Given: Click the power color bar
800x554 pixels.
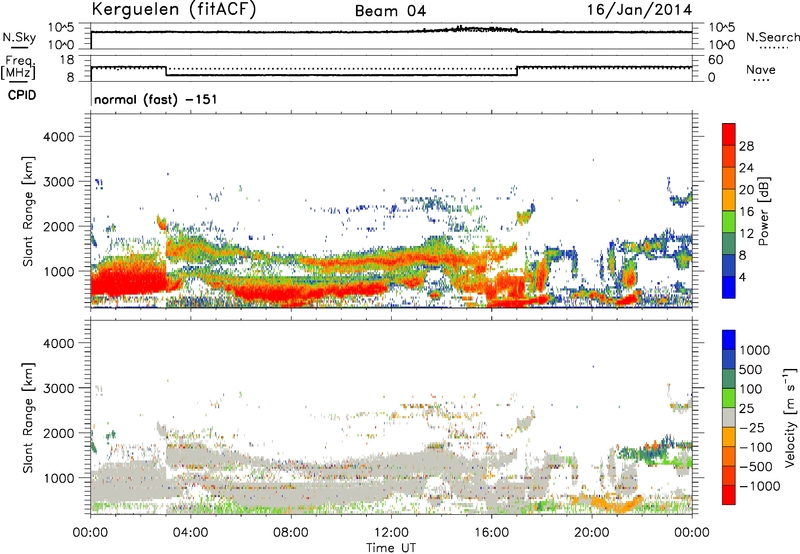Looking at the screenshot, I should (x=729, y=211).
